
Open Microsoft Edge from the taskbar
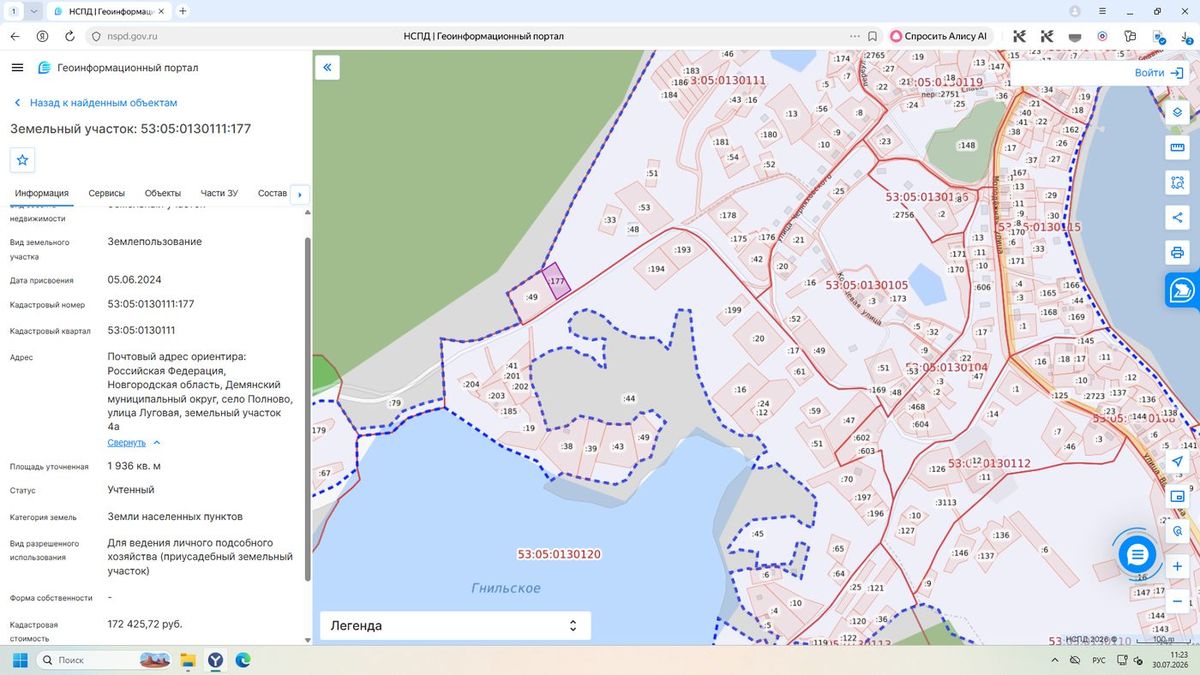tap(242, 660)
